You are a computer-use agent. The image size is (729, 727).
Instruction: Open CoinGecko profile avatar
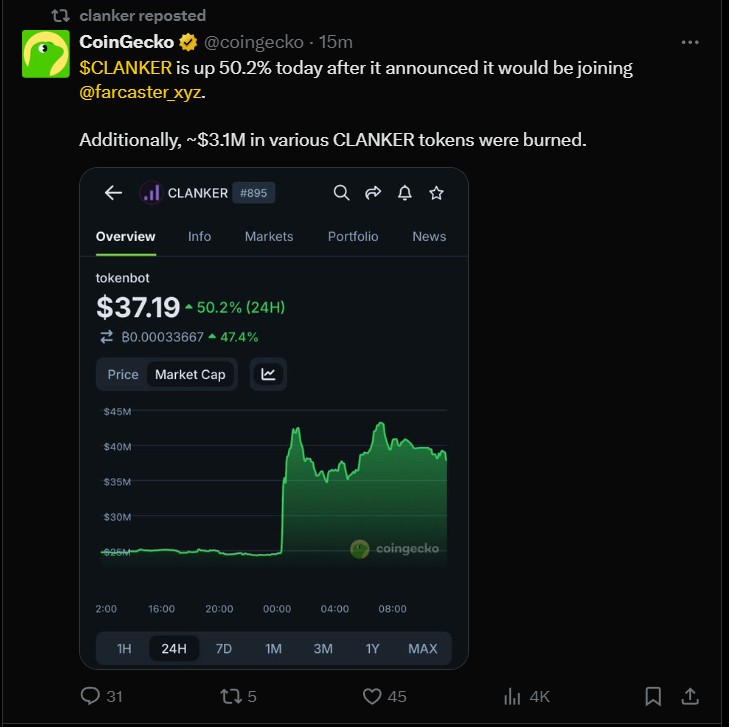(46, 55)
